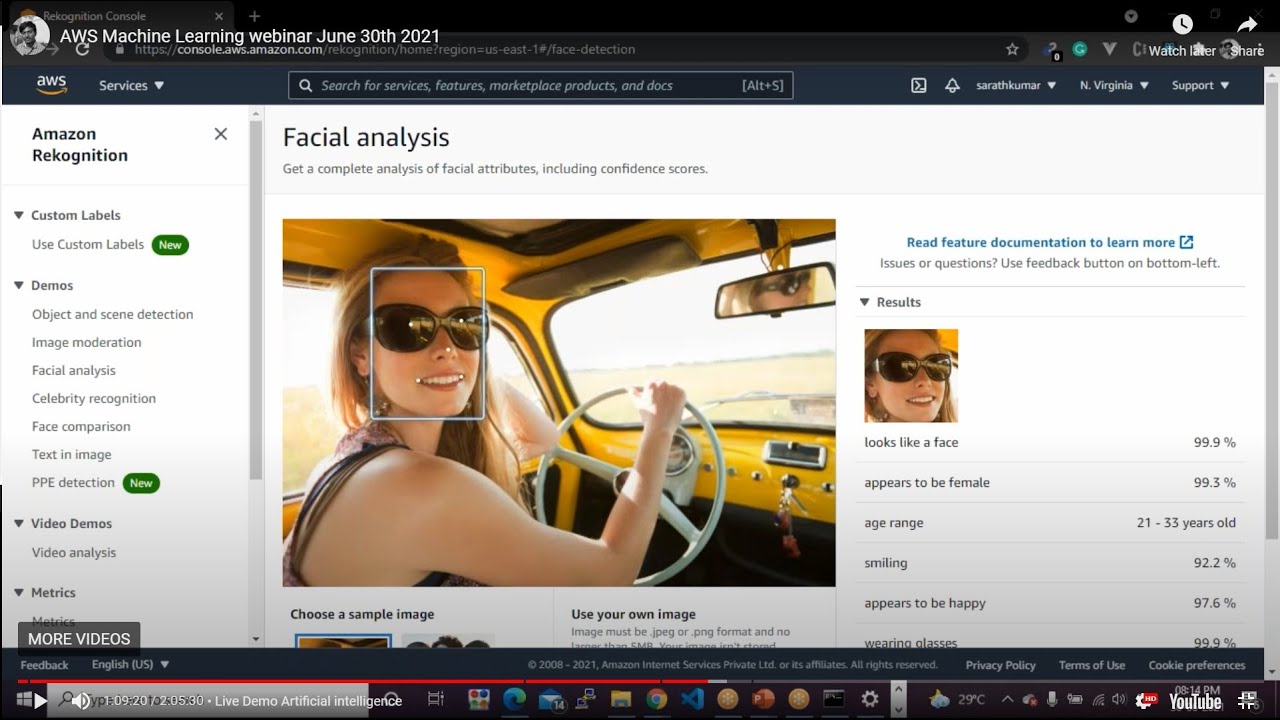
Task: Open Microsoft Edge from the taskbar
Action: pos(514,699)
